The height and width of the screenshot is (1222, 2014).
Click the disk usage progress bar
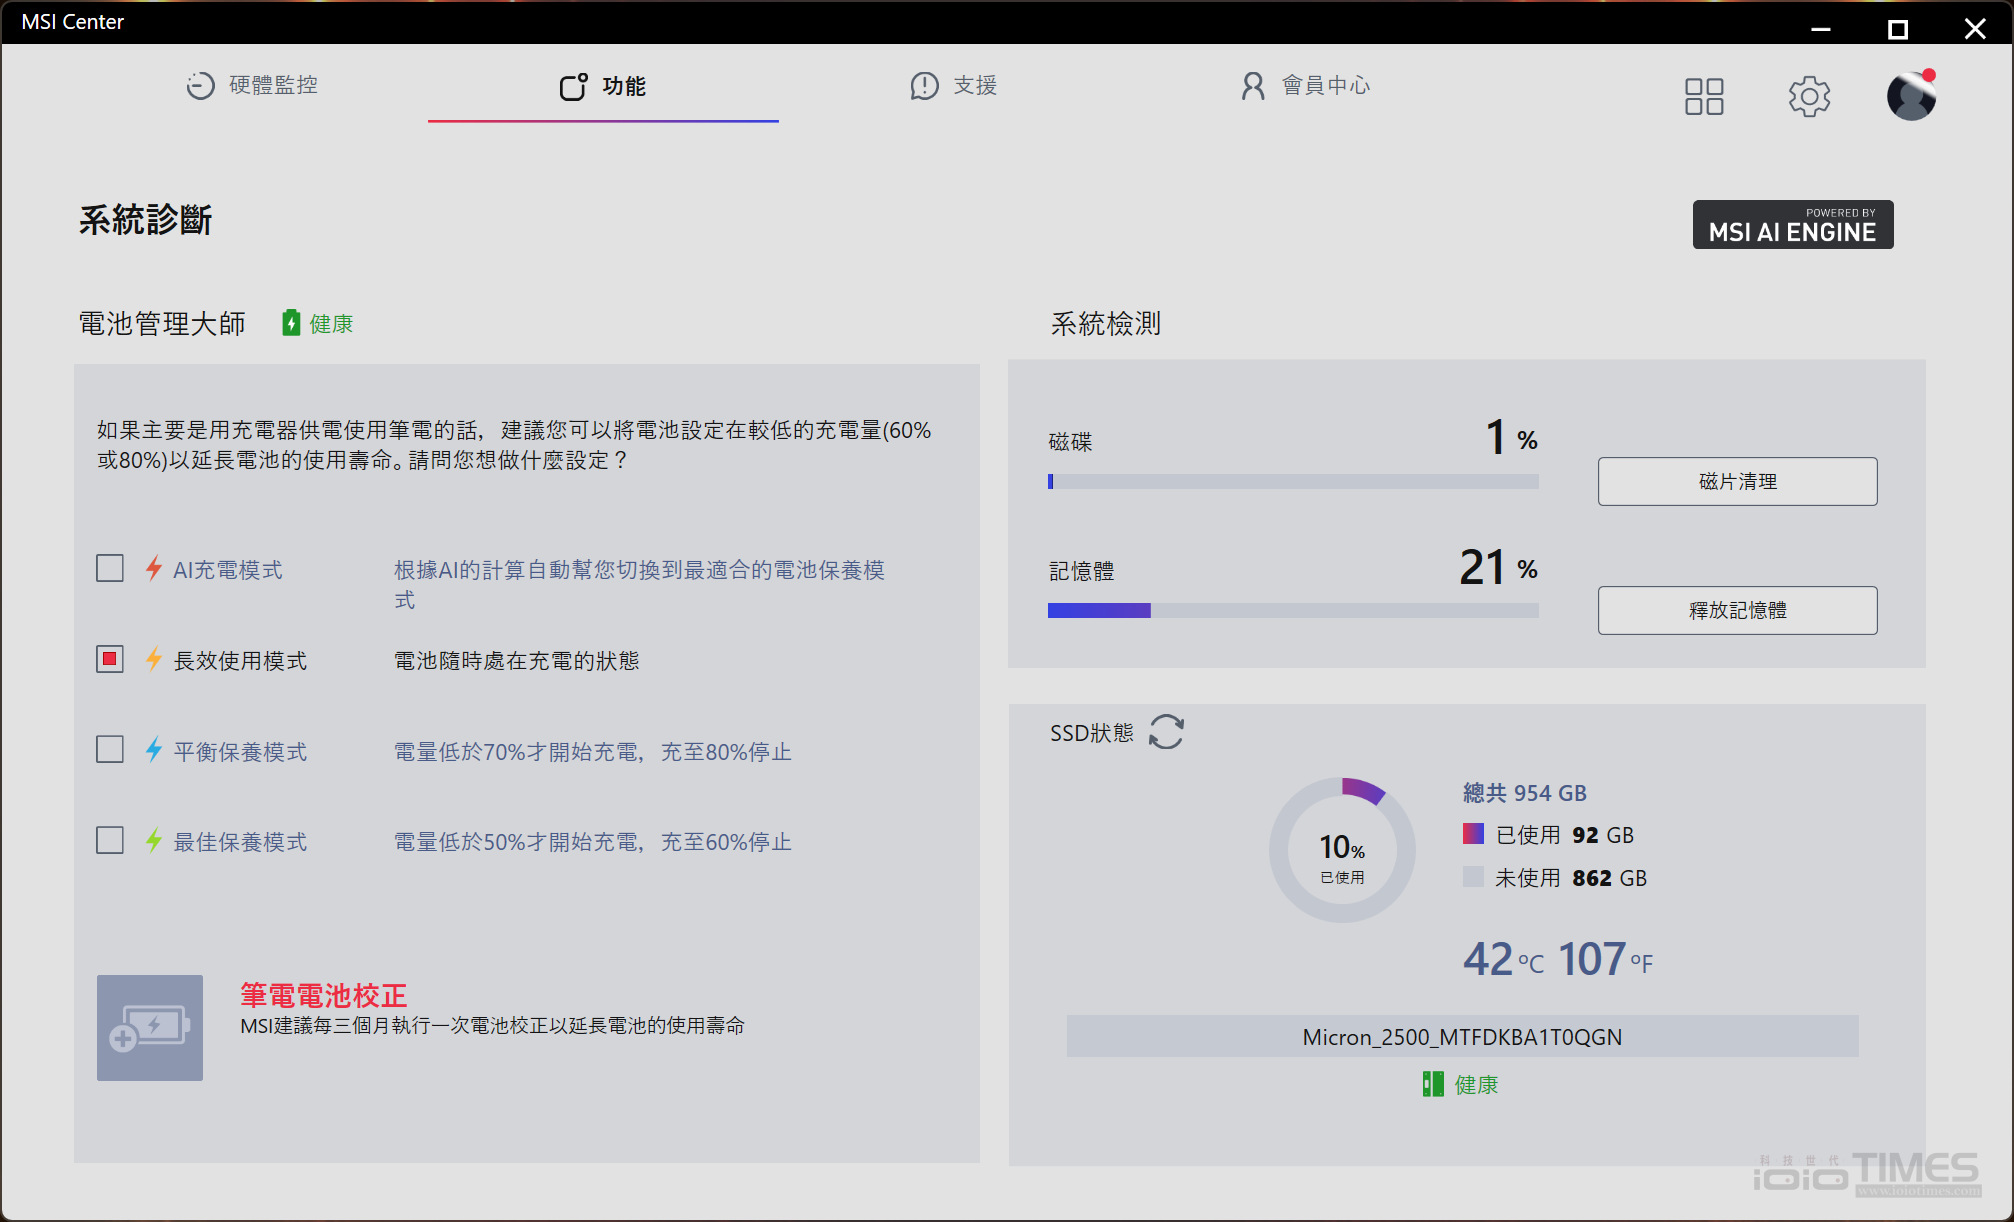pyautogui.click(x=1292, y=482)
